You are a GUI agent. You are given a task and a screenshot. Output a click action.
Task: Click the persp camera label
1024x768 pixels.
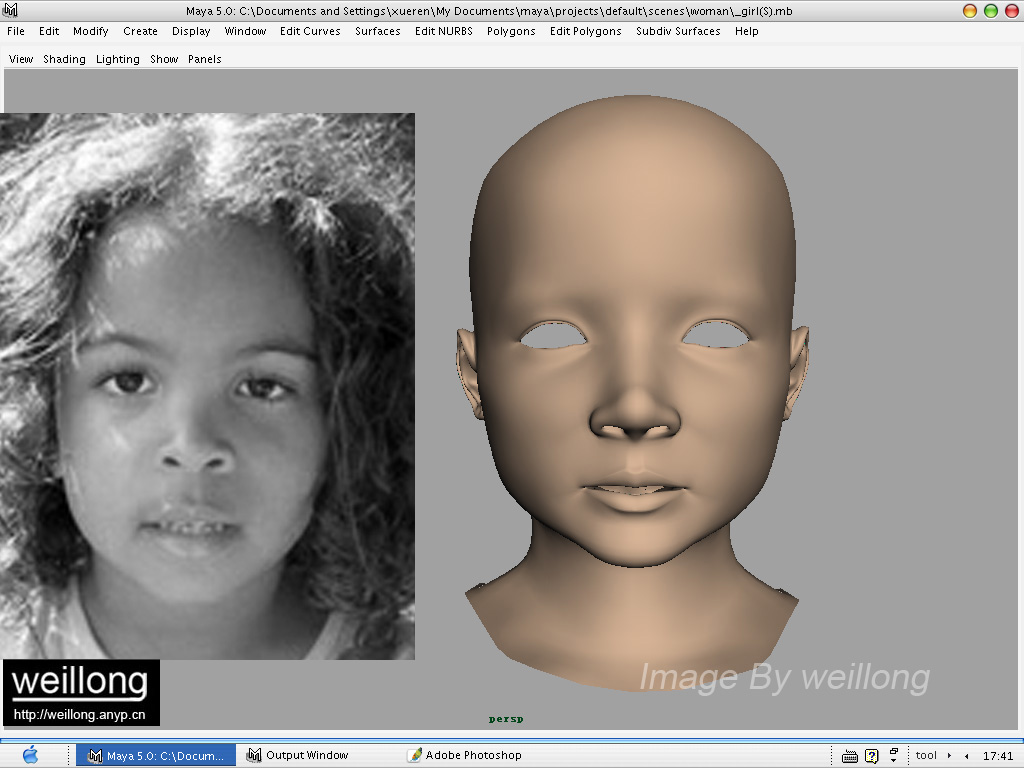pyautogui.click(x=506, y=719)
